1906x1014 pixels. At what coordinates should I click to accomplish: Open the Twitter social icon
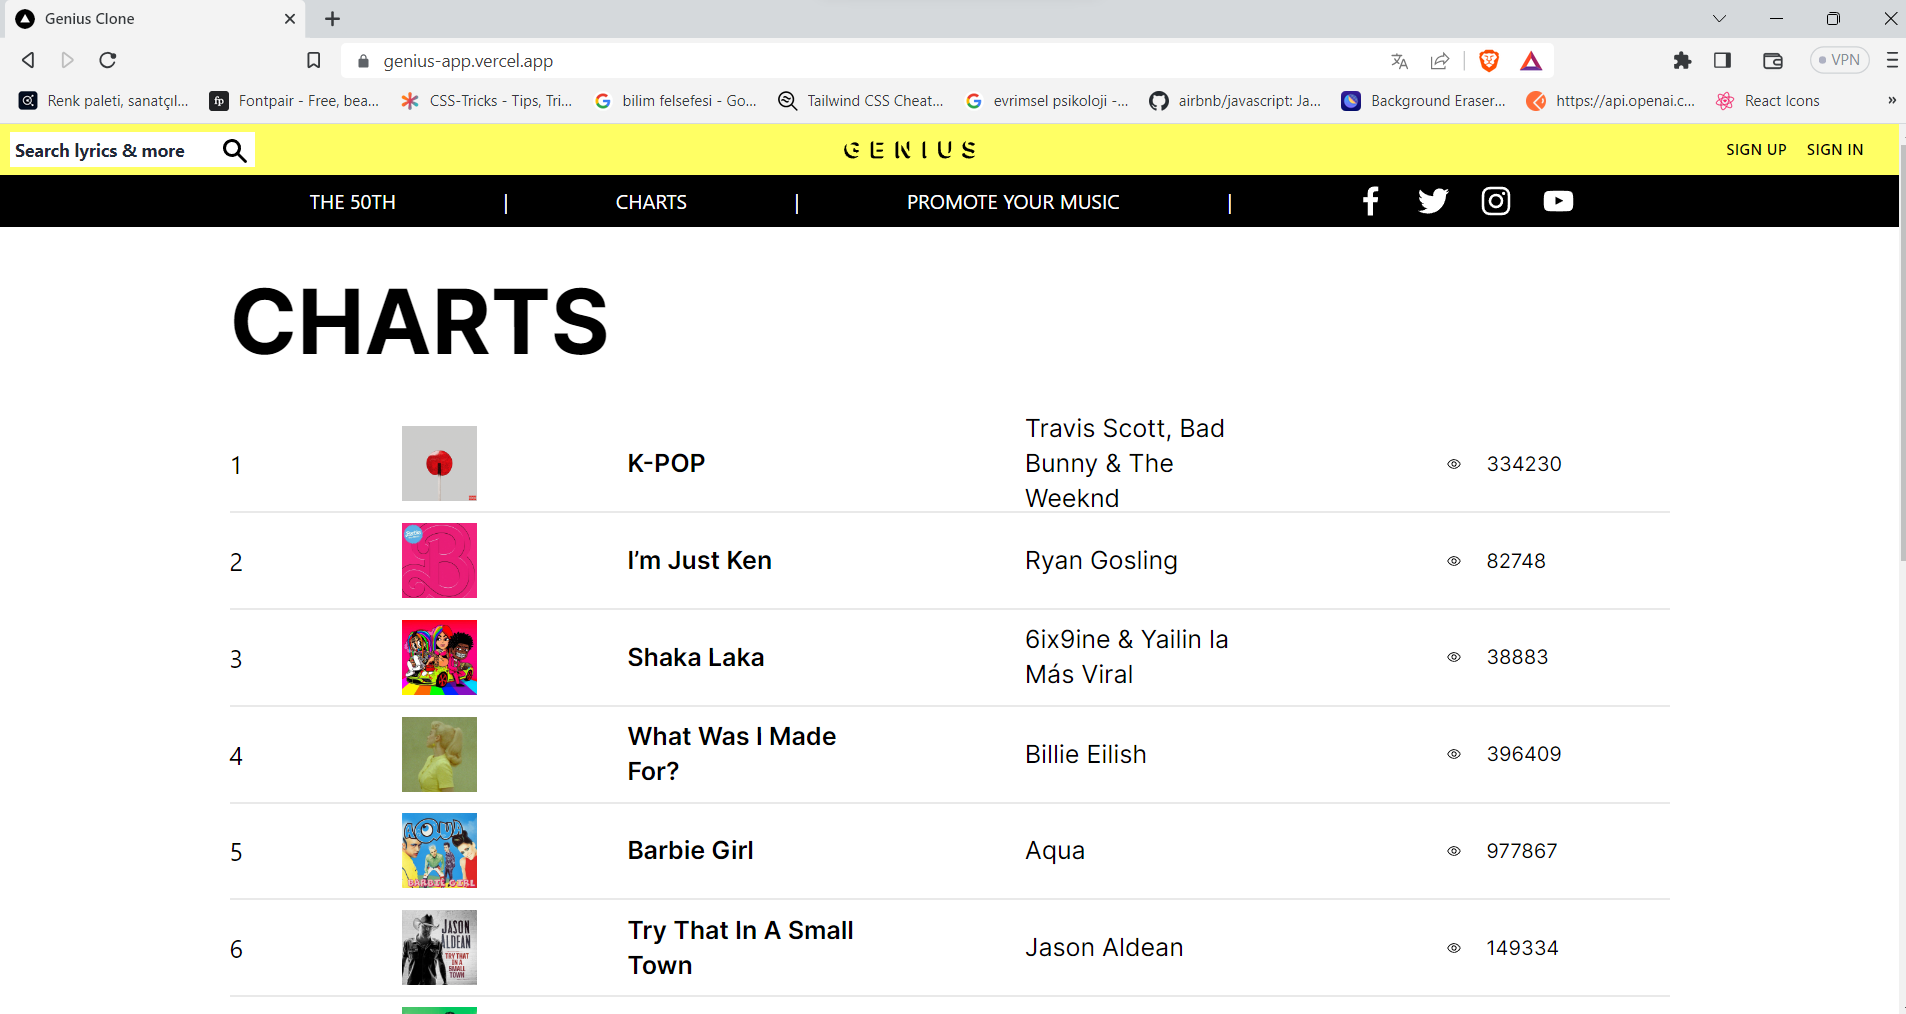1433,201
